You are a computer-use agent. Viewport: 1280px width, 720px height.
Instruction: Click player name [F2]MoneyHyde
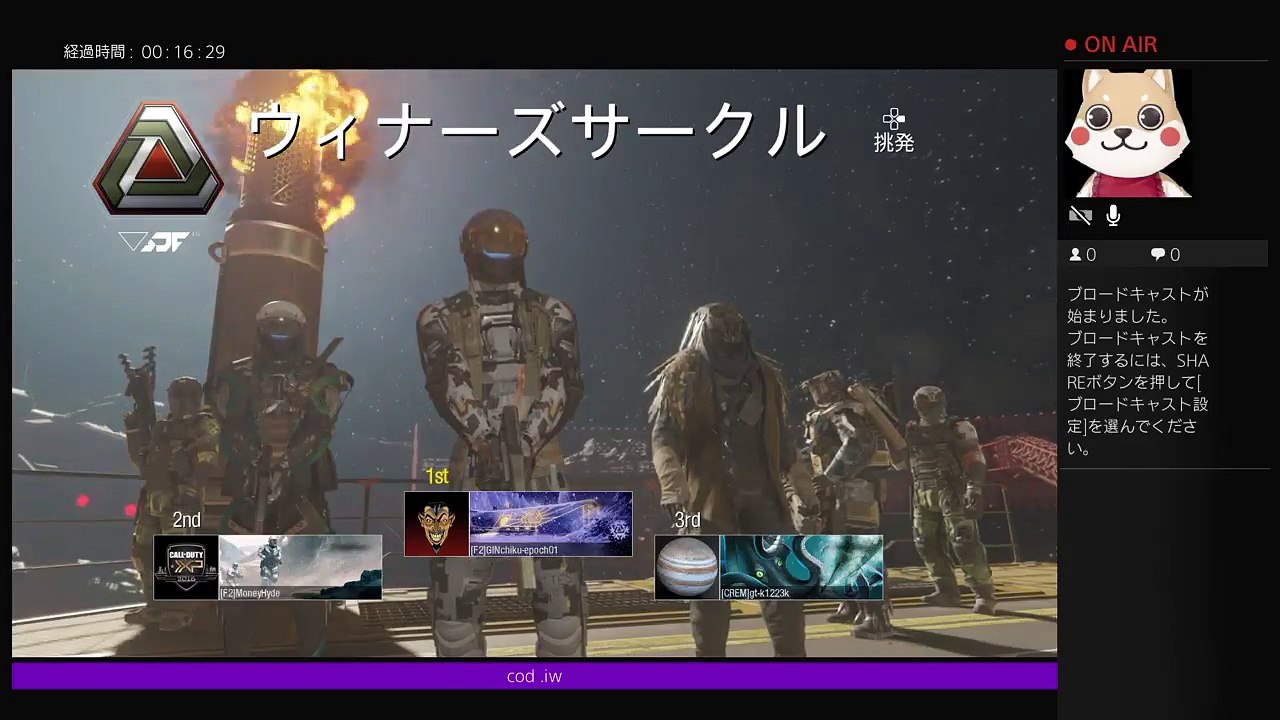[250, 594]
